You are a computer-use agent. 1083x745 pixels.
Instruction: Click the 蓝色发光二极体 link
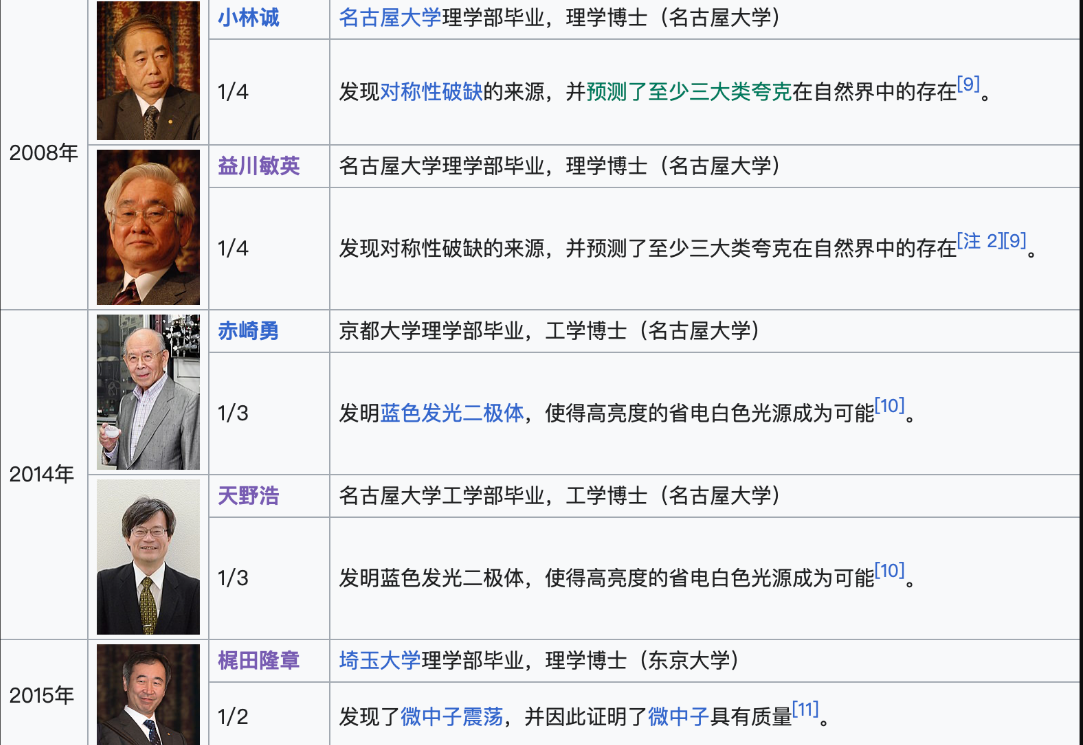[x=452, y=413]
